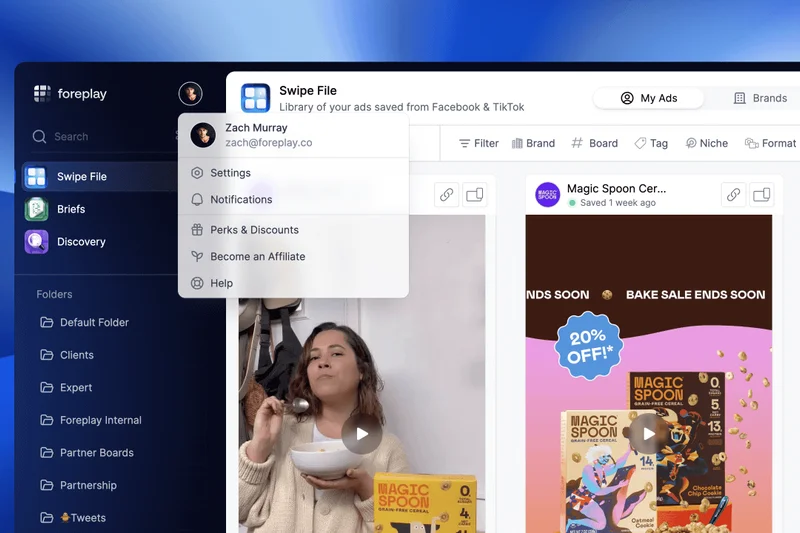
Task: Open the Tag filter dropdown
Action: (x=651, y=143)
